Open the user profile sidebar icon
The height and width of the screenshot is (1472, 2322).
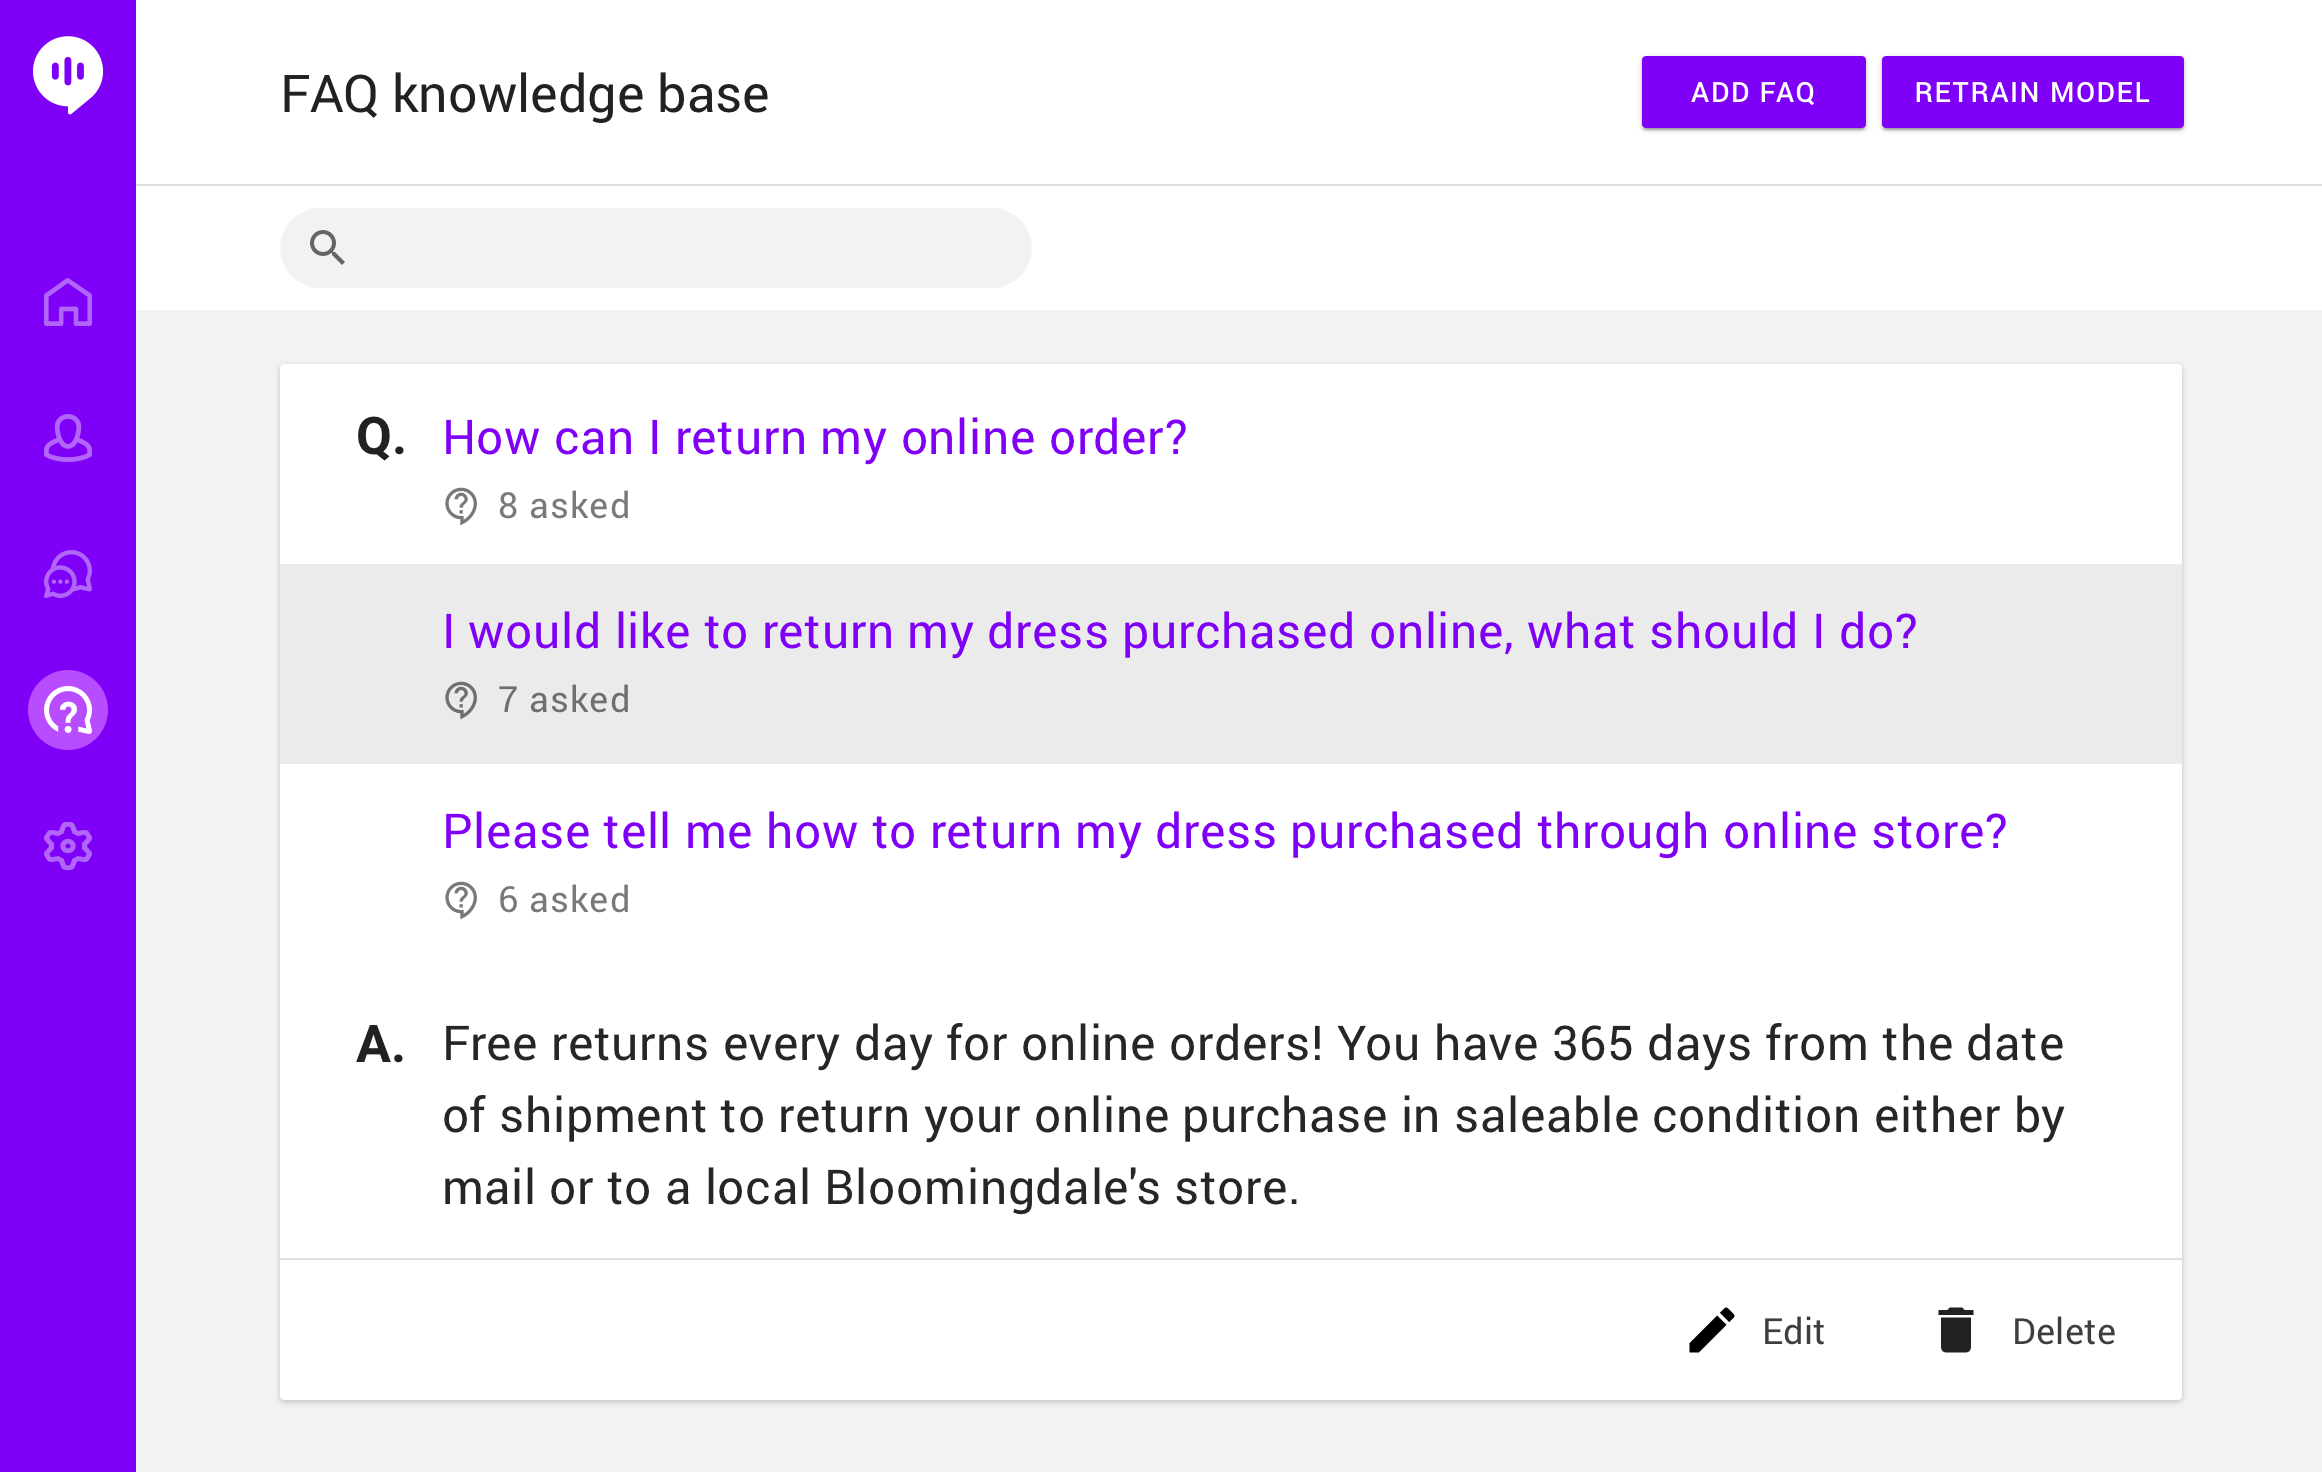(x=68, y=438)
